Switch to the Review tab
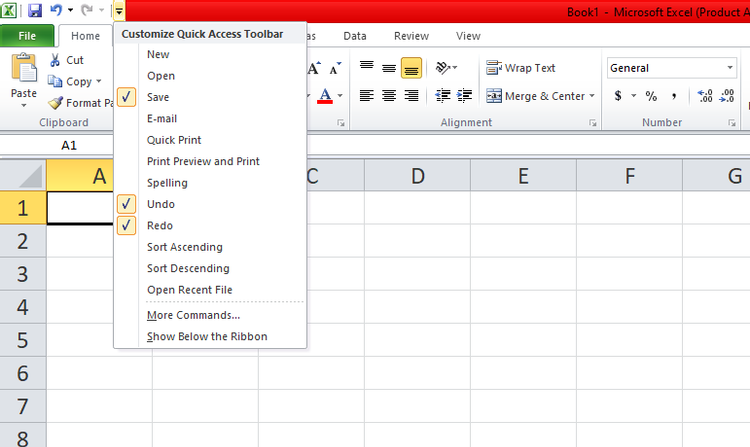The width and height of the screenshot is (750, 447). coord(411,36)
